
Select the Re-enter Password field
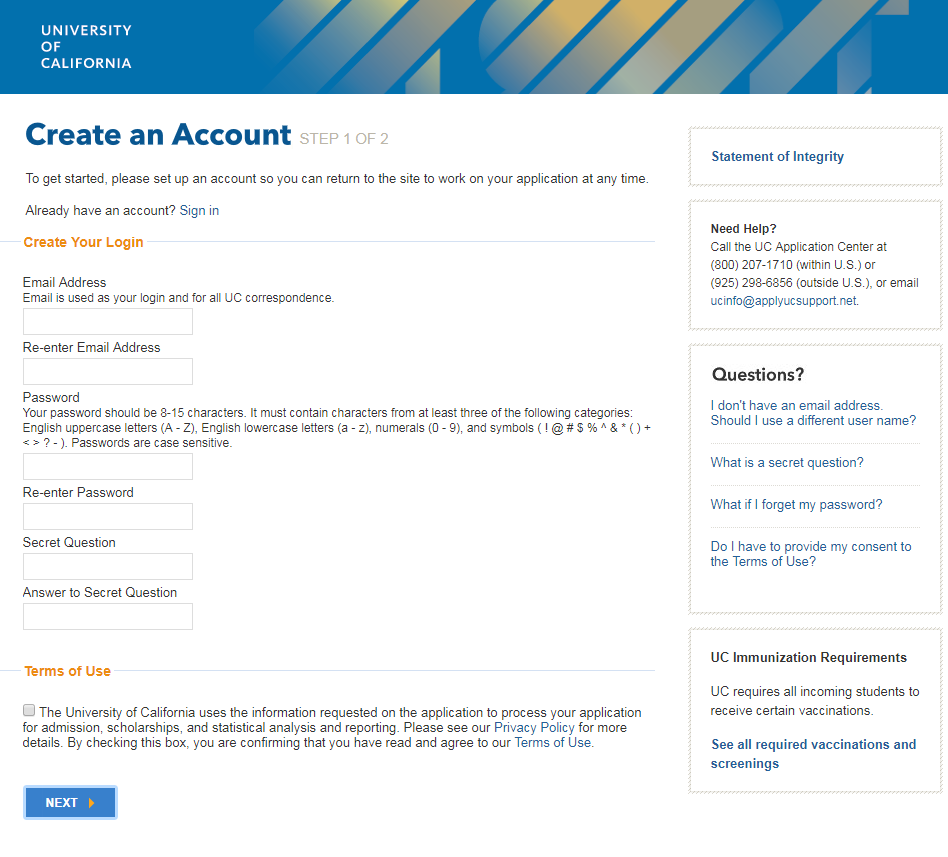click(x=108, y=517)
